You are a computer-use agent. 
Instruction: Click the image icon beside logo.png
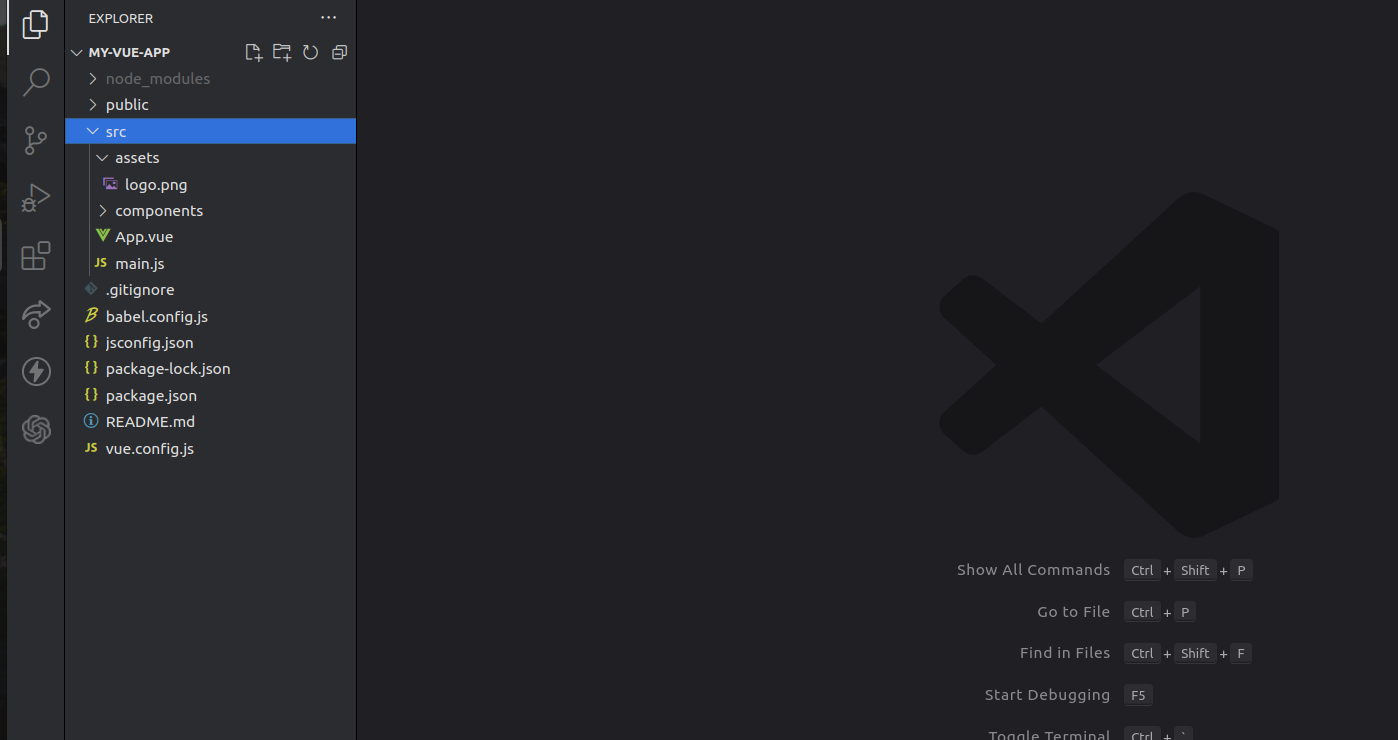[x=110, y=184]
